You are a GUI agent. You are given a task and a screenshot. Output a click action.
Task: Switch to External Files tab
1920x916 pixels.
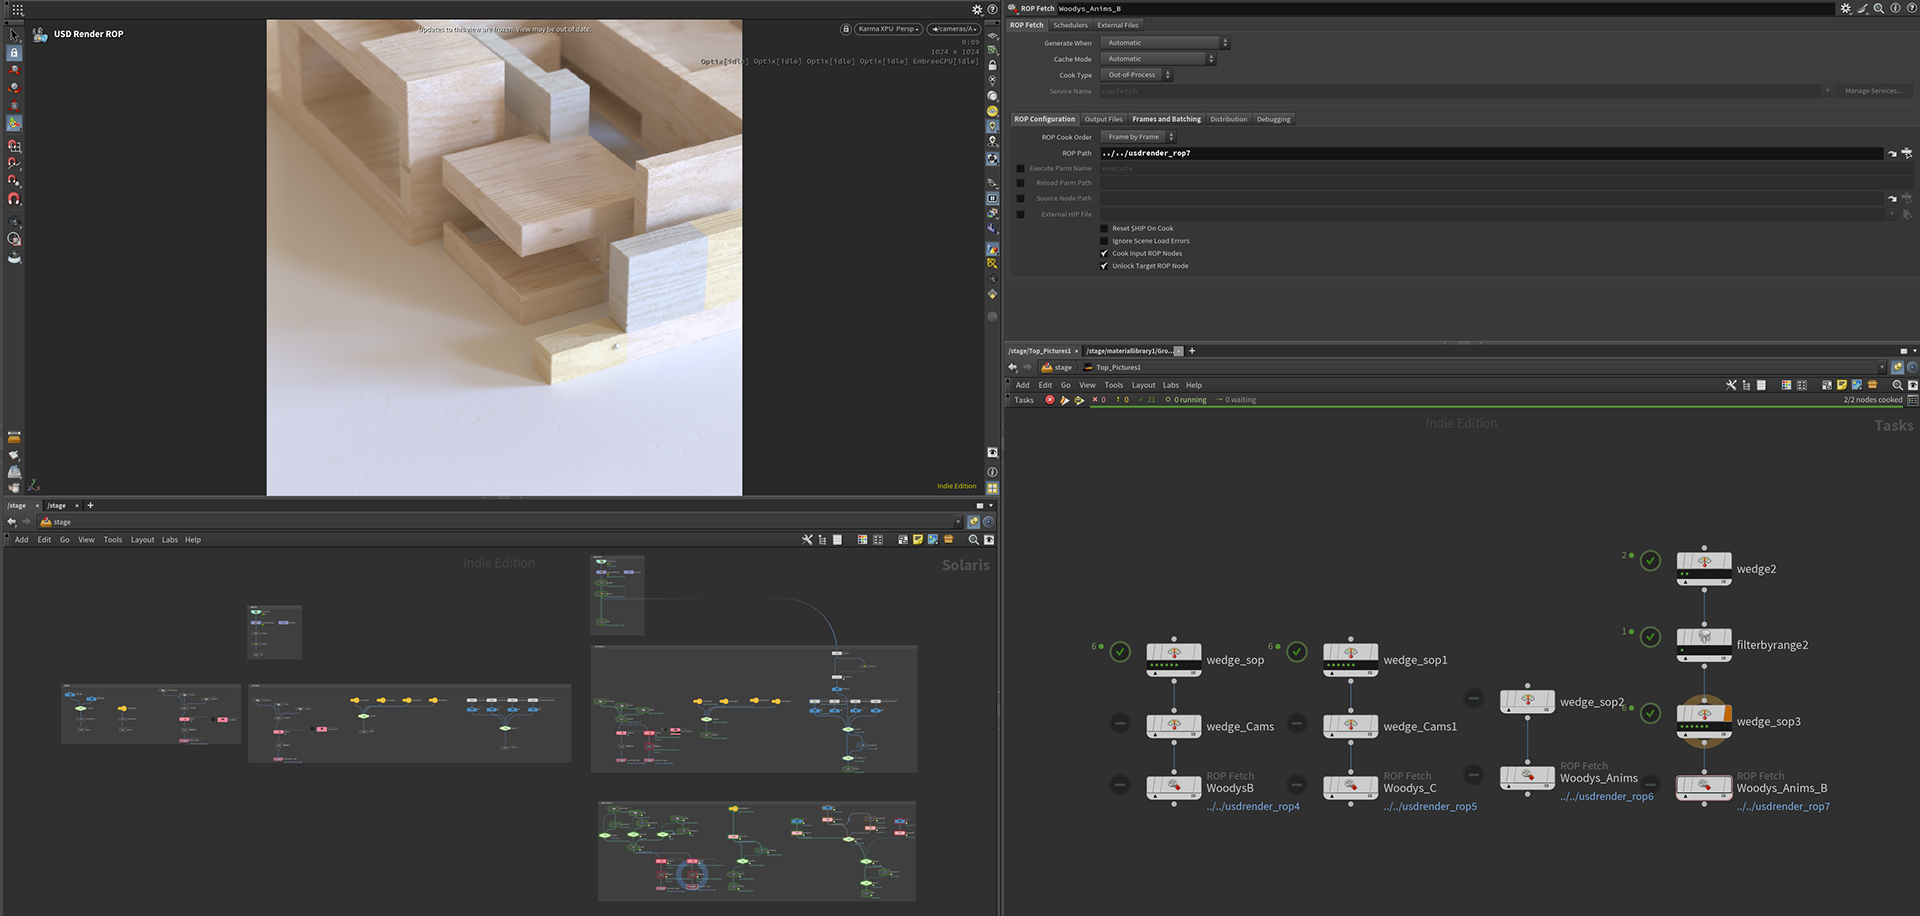pyautogui.click(x=1118, y=25)
